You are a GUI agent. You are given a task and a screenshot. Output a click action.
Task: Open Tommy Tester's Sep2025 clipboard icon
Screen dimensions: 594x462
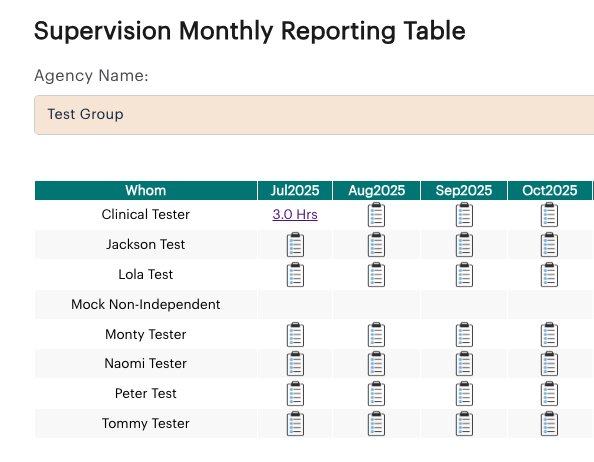pos(464,423)
